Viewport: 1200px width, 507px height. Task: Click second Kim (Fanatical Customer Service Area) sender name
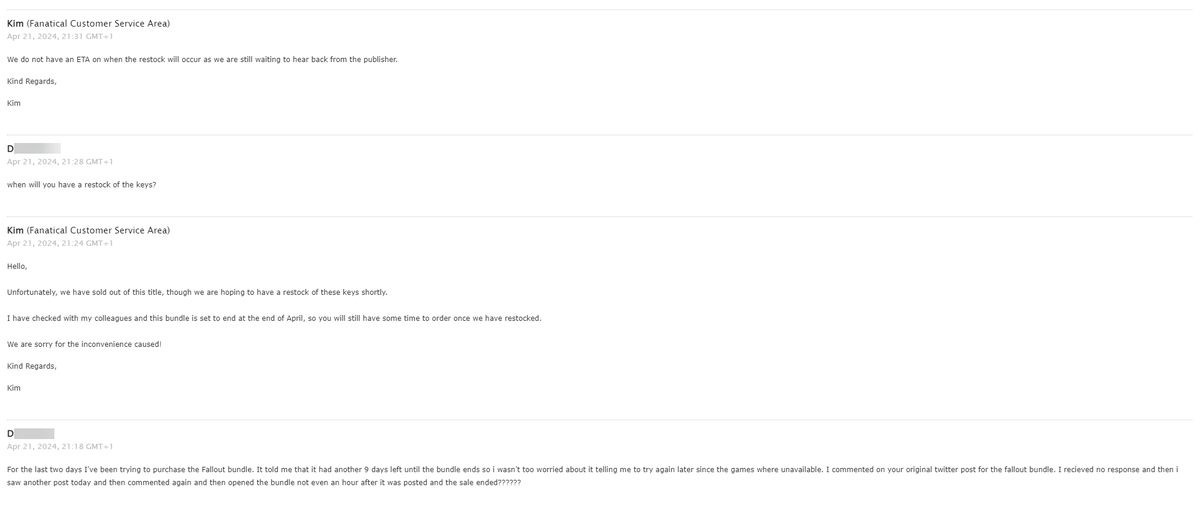(88, 230)
